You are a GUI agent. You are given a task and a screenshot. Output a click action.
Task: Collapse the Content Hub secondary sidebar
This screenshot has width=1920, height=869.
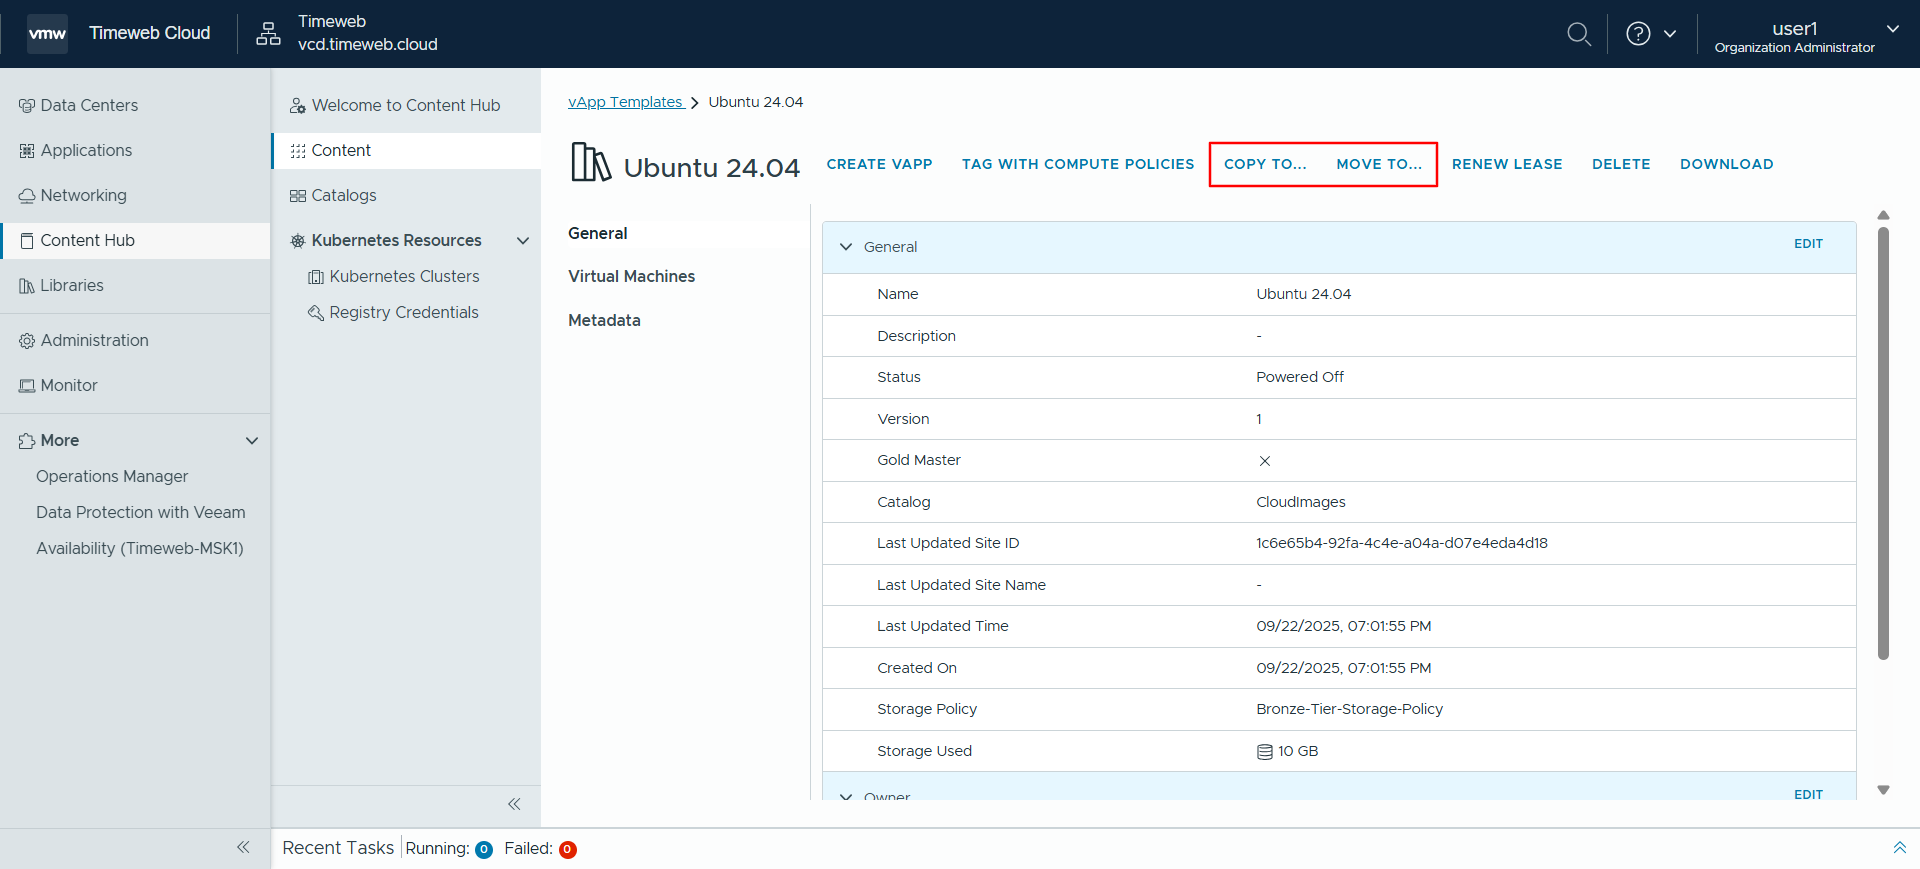click(x=514, y=804)
